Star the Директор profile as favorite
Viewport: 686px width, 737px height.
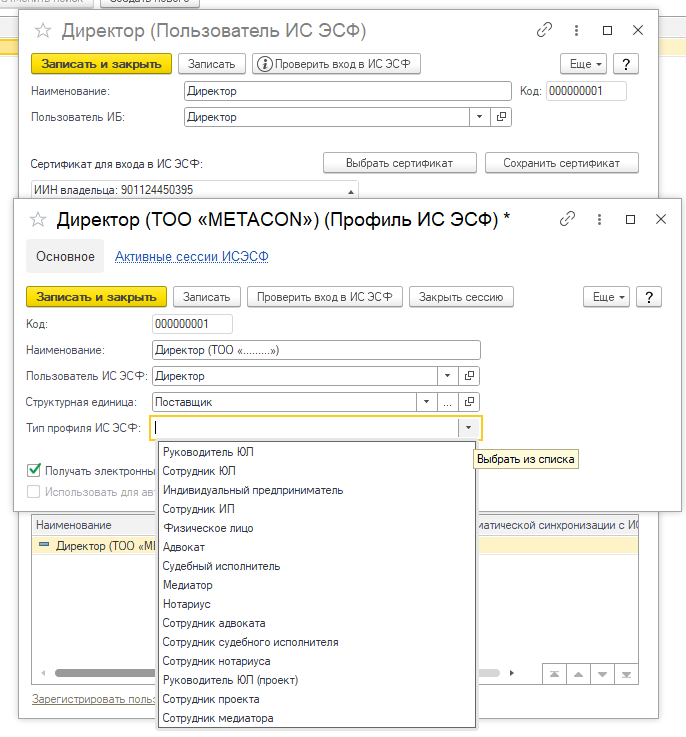[x=38, y=220]
